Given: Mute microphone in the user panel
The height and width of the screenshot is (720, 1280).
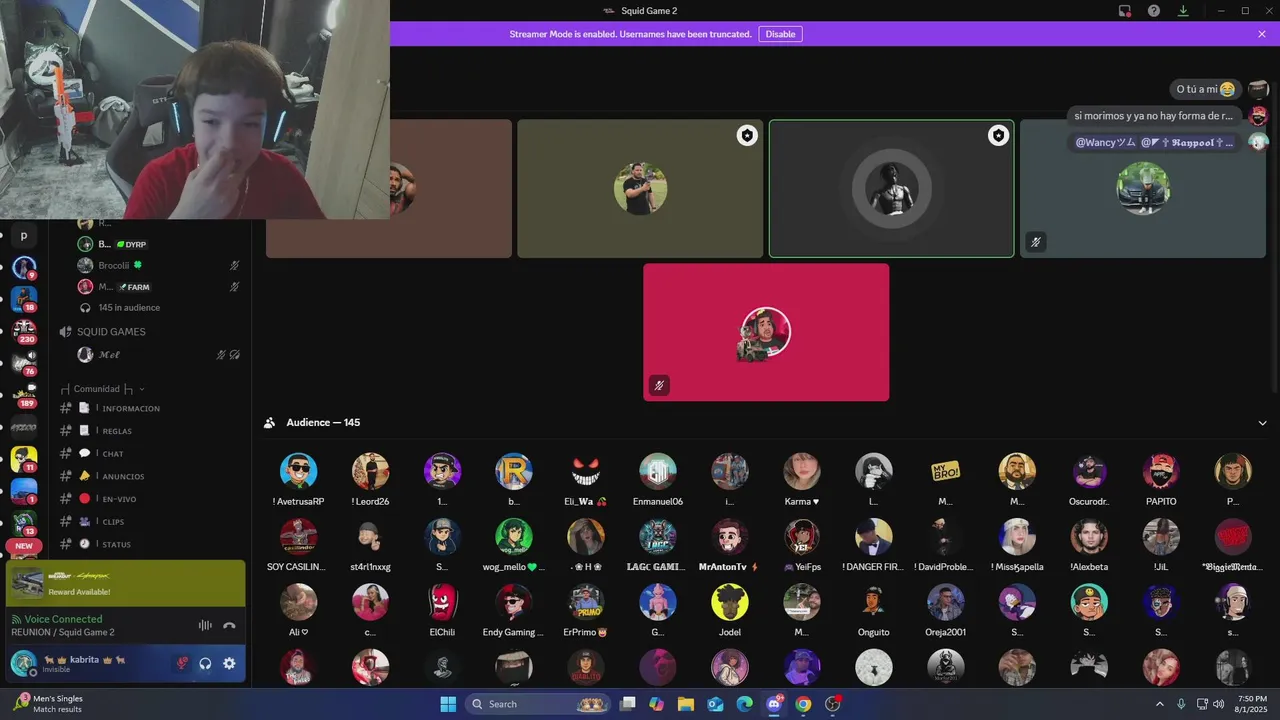Looking at the screenshot, I should [x=181, y=663].
